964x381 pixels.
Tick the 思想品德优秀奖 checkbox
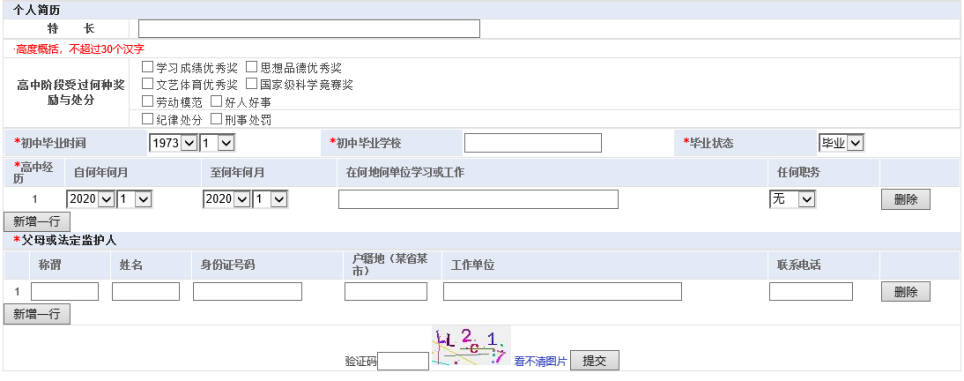(251, 66)
